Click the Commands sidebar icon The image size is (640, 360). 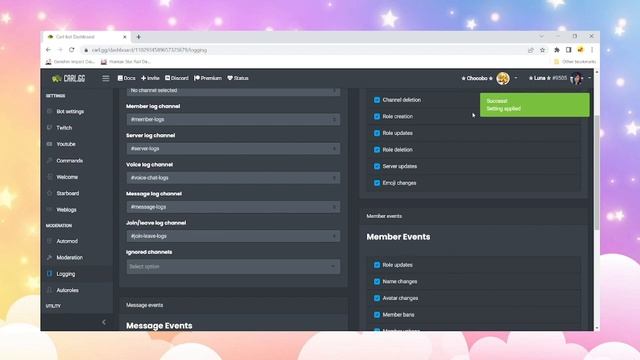click(x=49, y=161)
